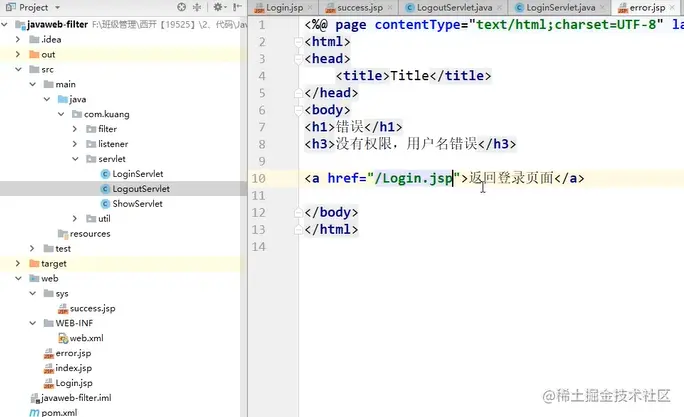Click the success.jsp file icon in tree

(63, 309)
